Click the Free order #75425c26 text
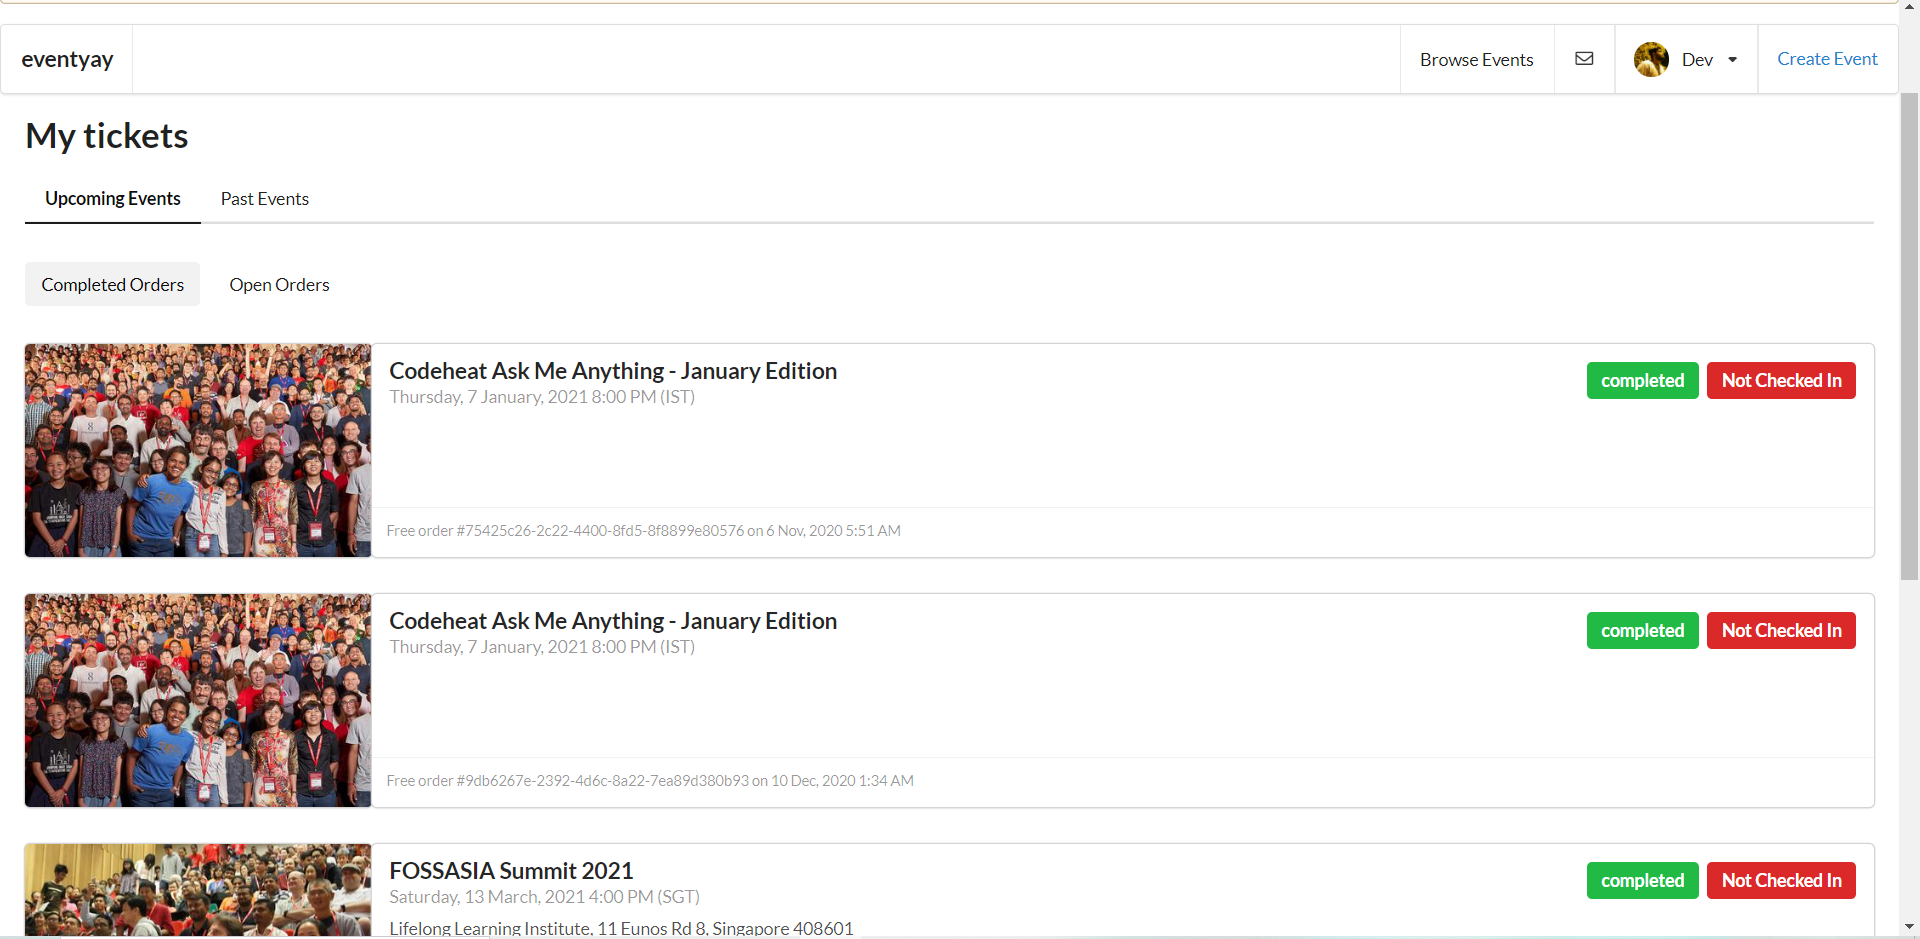Image resolution: width=1920 pixels, height=939 pixels. point(644,530)
